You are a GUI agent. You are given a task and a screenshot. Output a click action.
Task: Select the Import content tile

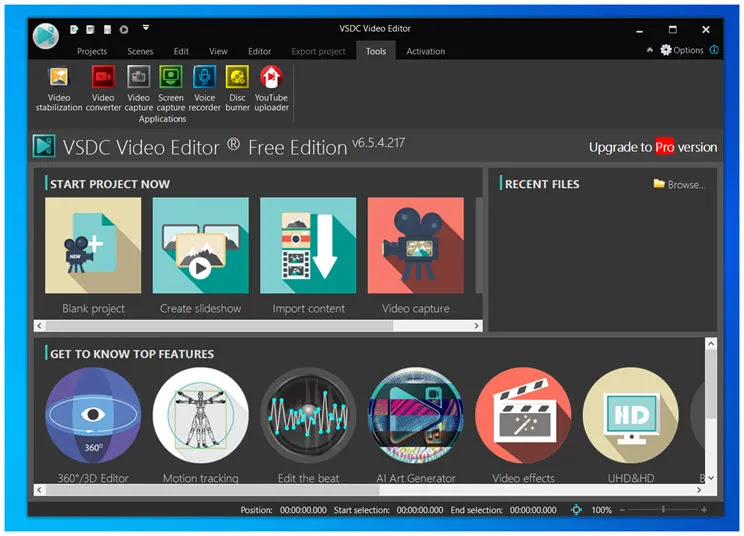click(x=308, y=256)
